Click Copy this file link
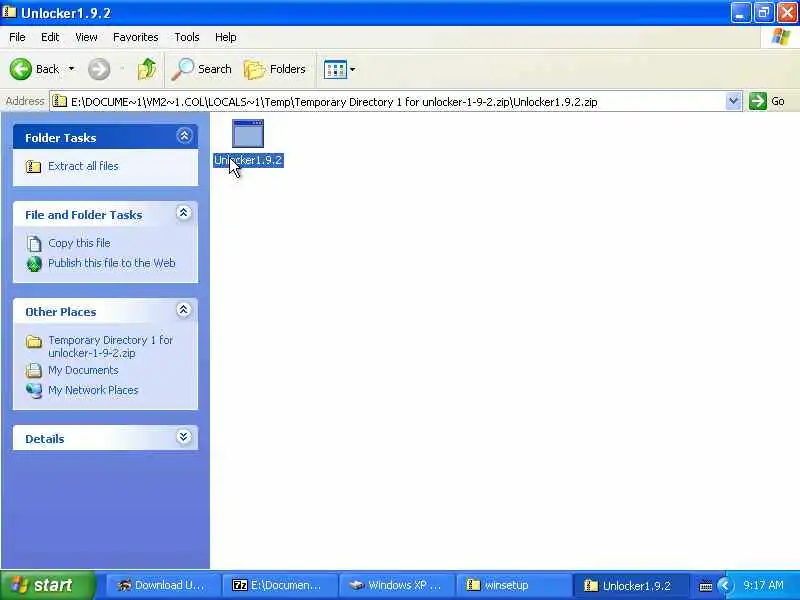Screen dimensions: 800x600 (79, 243)
